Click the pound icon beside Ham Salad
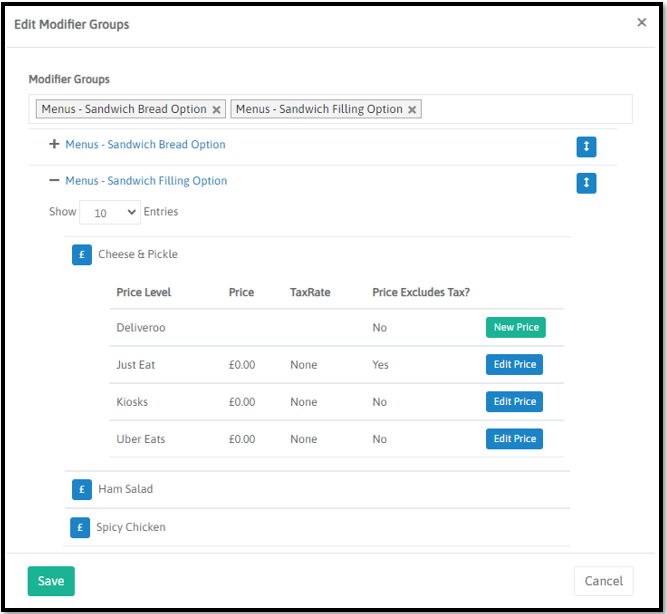The width and height of the screenshot is (667, 614). [82, 490]
